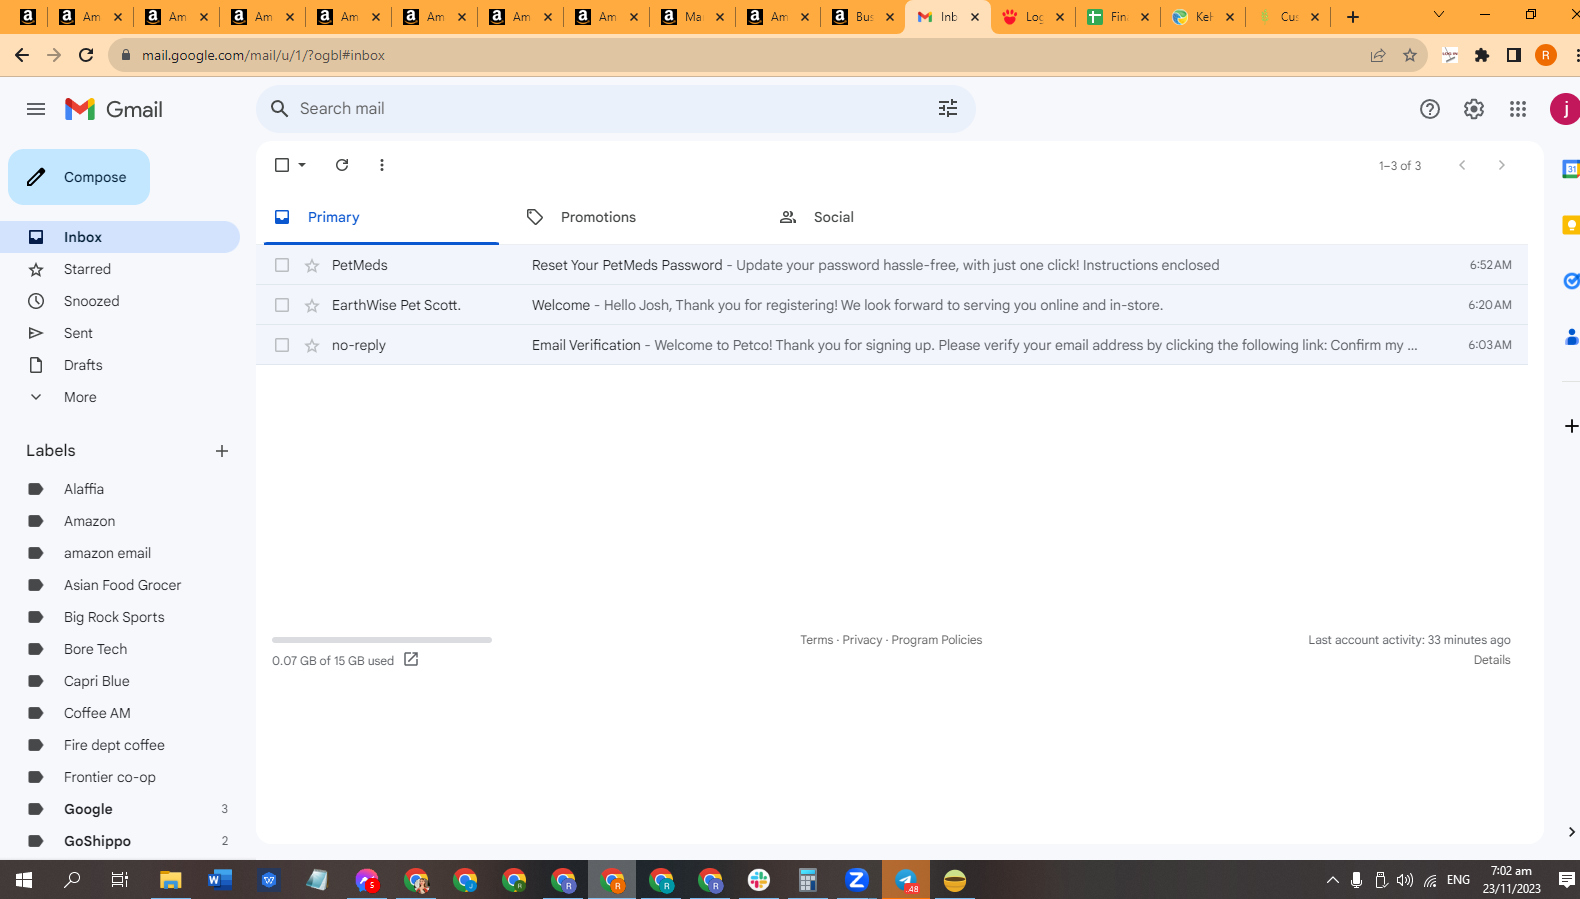Open Google Tasks side panel
1580x899 pixels.
[x=1571, y=281]
